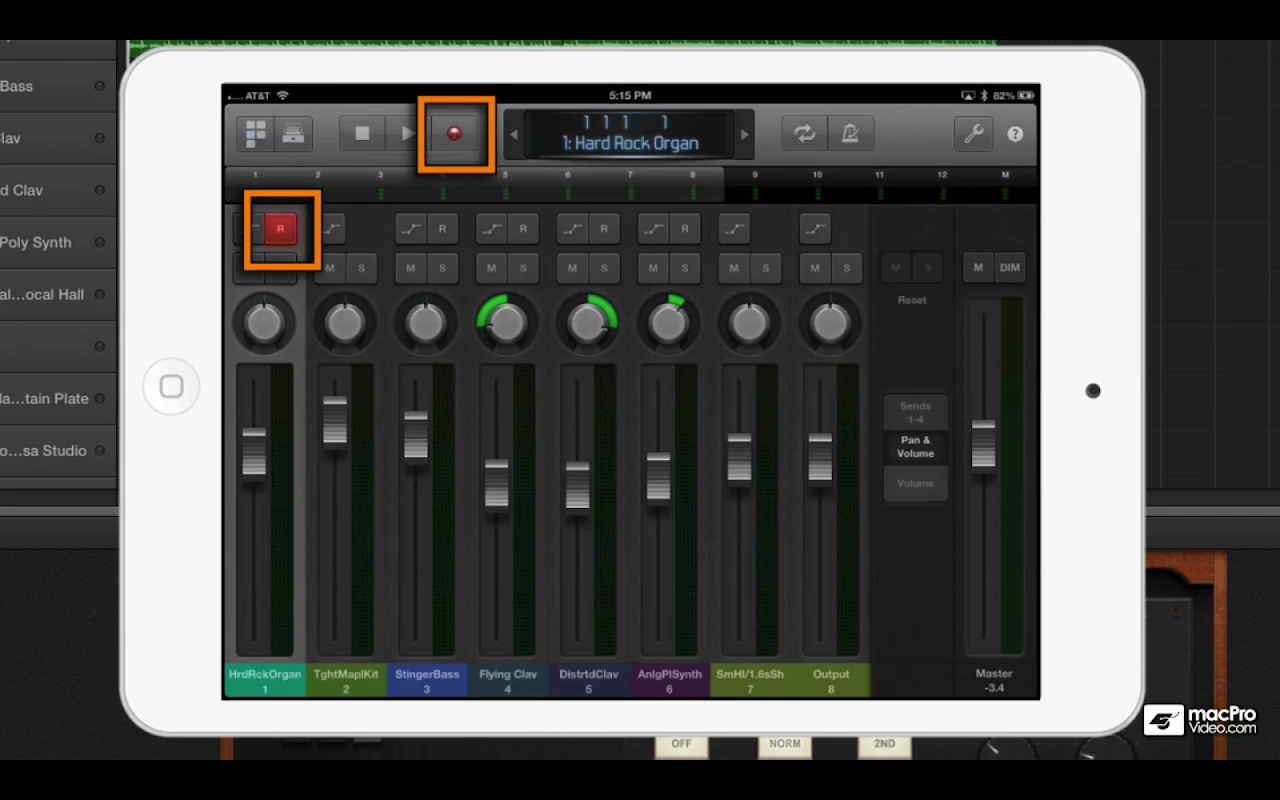Click circle icon on background ...sa Studio track
1280x800 pixels.
pos(99,450)
